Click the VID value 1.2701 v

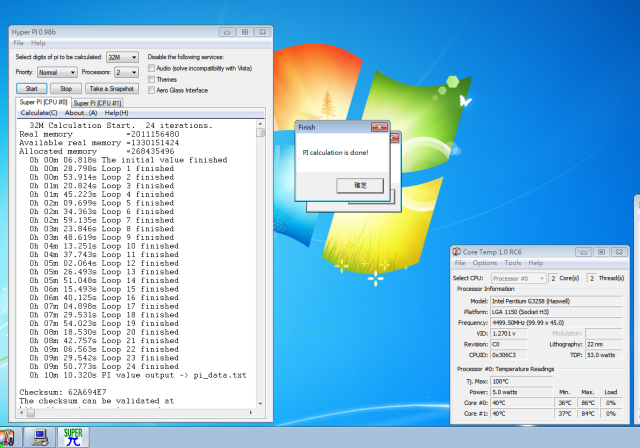pyautogui.click(x=509, y=333)
